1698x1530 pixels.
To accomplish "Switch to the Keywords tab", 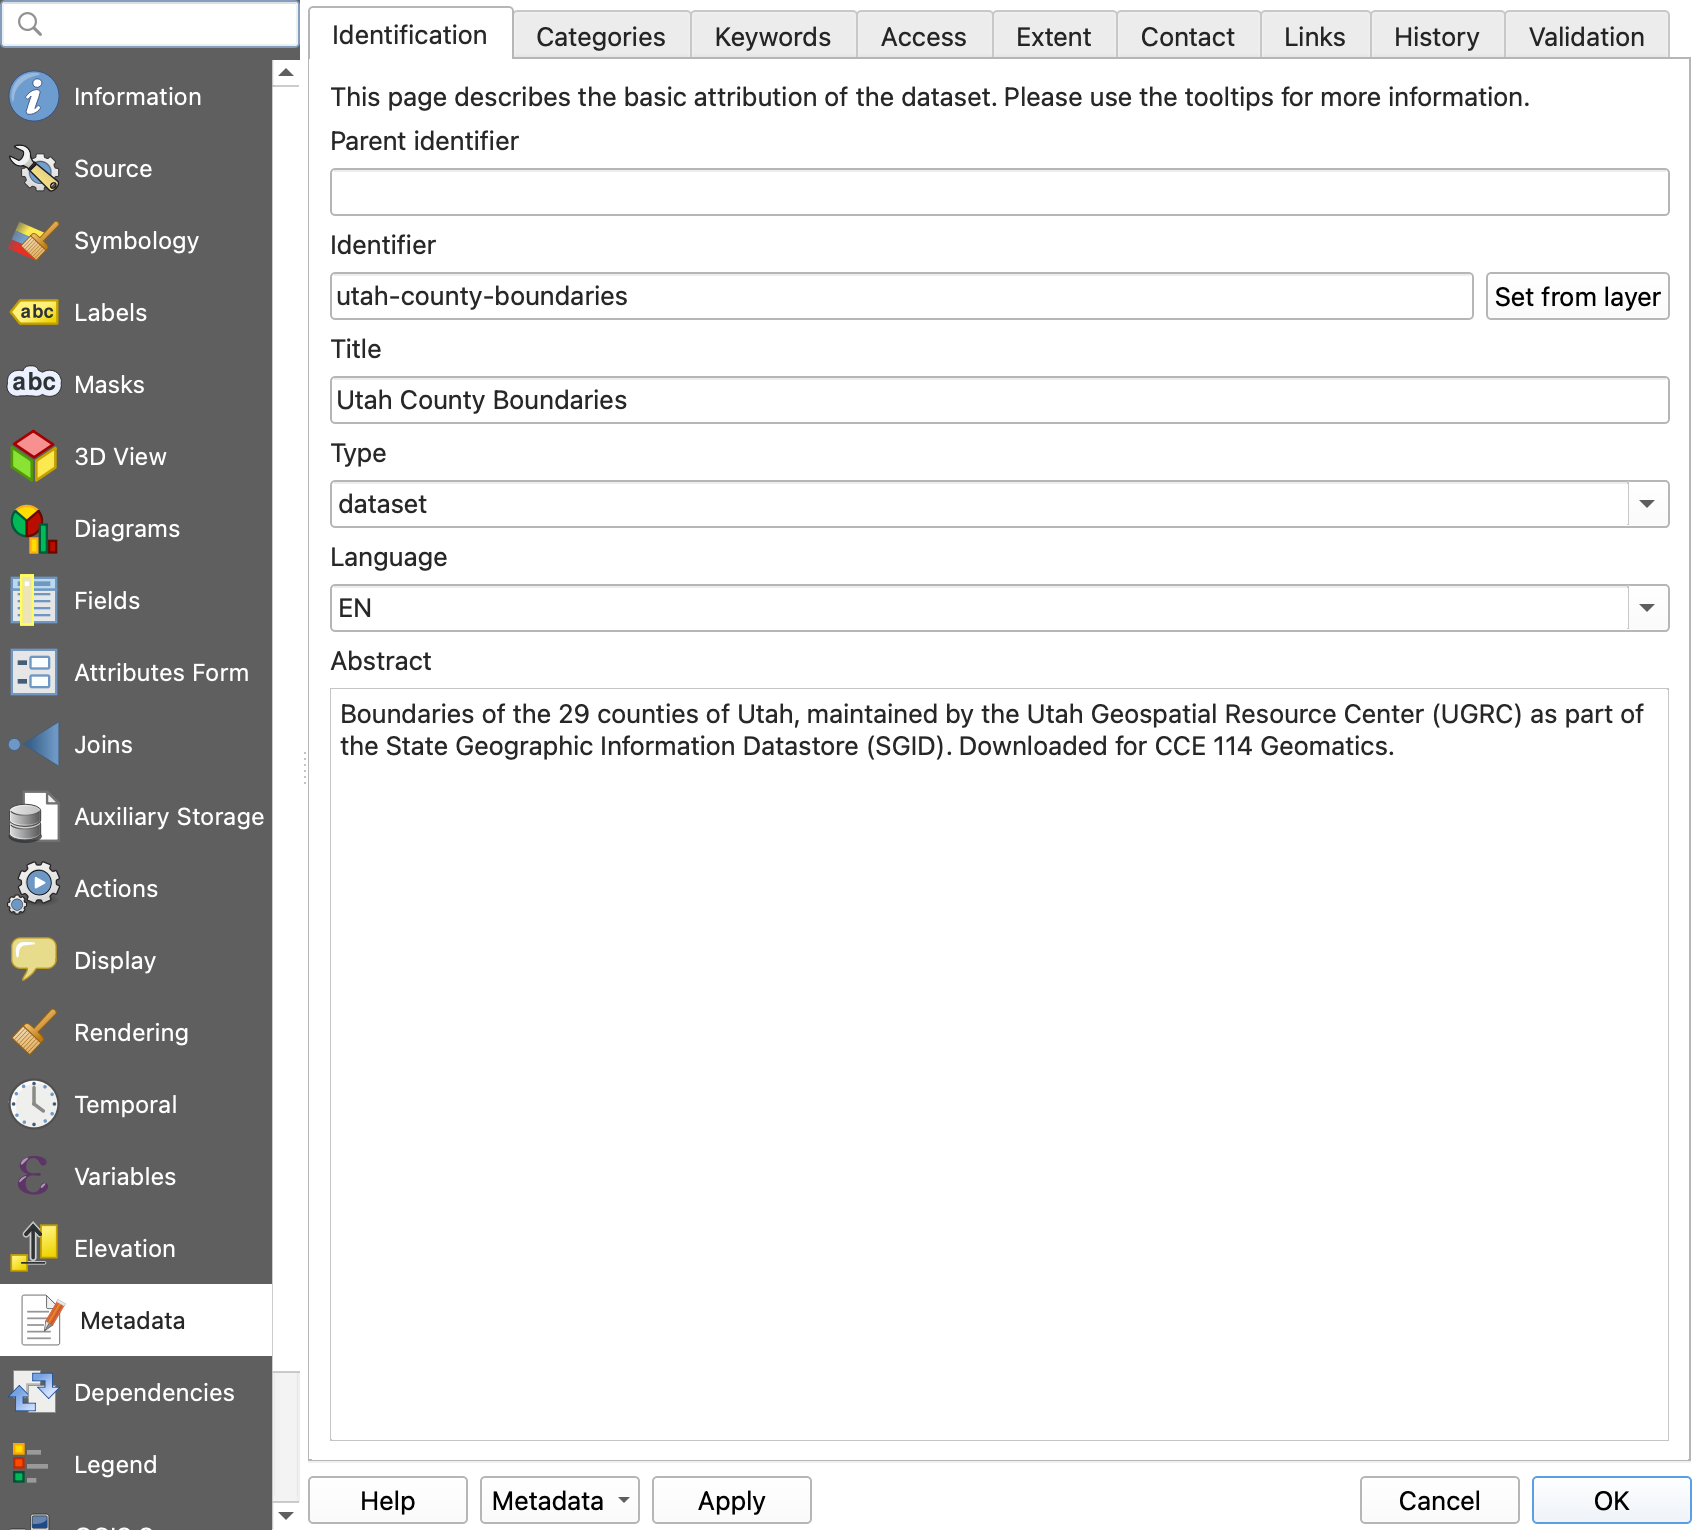I will click(x=773, y=37).
